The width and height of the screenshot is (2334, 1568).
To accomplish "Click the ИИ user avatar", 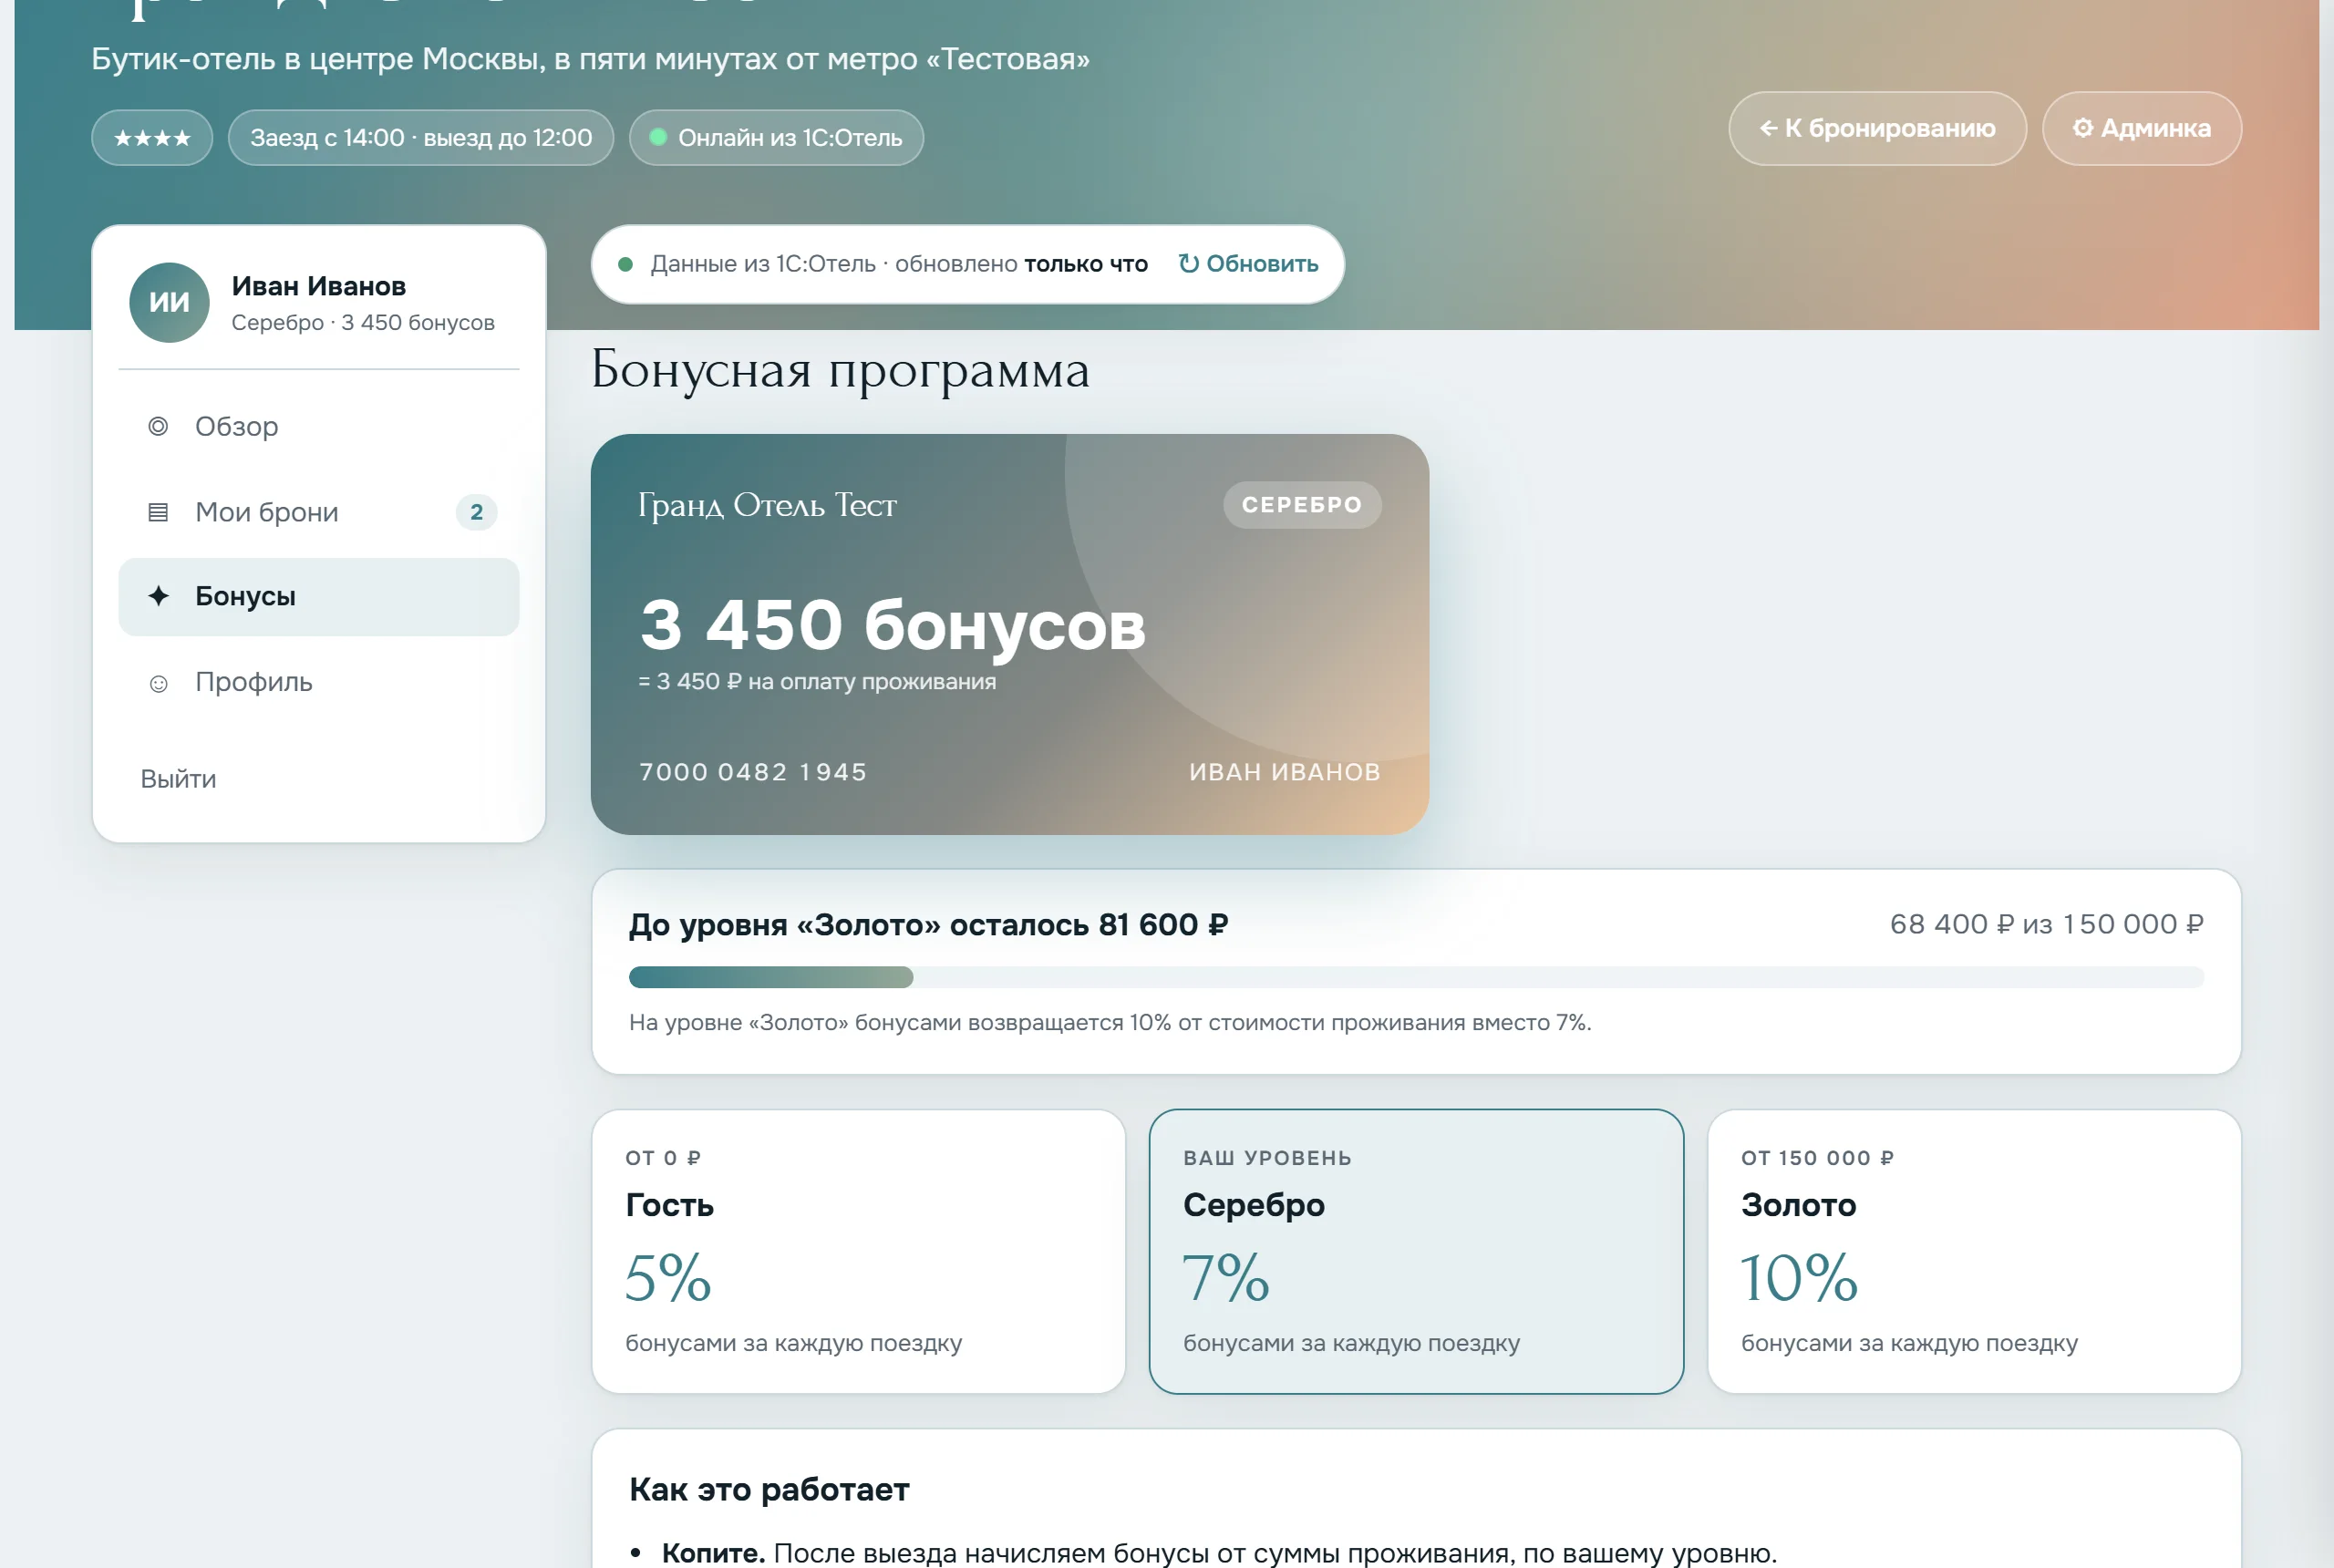I will coord(169,303).
